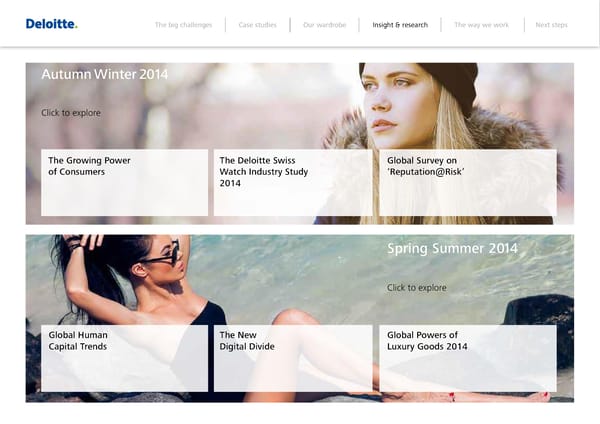Click to explore under Spring Summer 2014
The image size is (600, 424).
pos(416,288)
